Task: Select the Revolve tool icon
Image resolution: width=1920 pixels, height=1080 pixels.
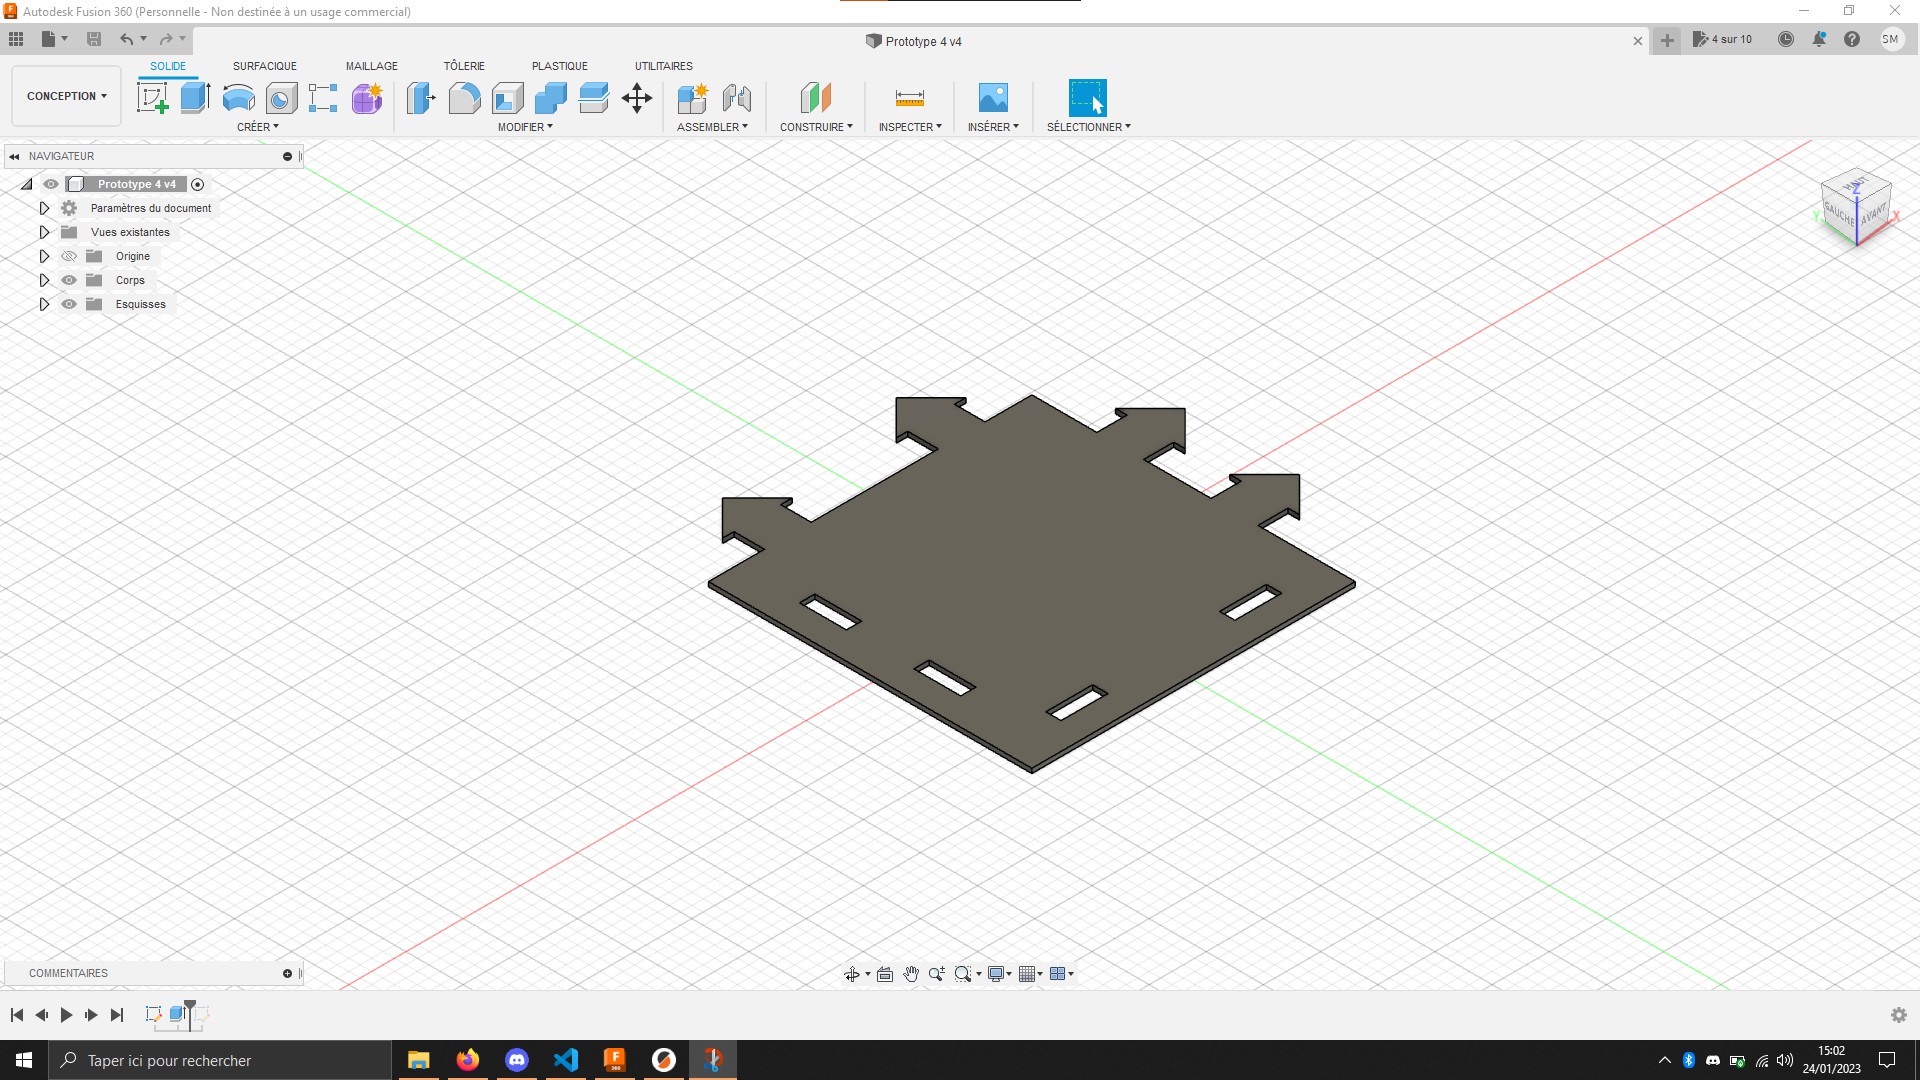Action: coord(238,98)
